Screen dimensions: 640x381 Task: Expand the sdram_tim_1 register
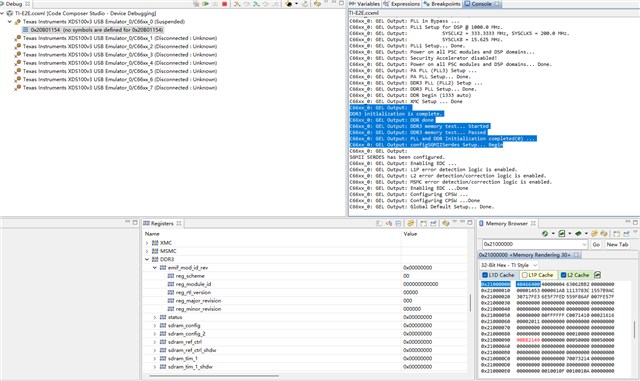[x=155, y=359]
